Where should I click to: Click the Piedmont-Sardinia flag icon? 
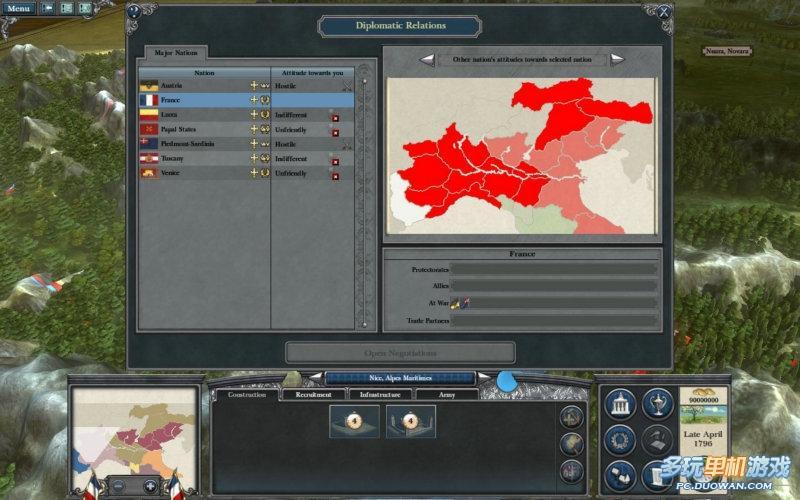[149, 144]
